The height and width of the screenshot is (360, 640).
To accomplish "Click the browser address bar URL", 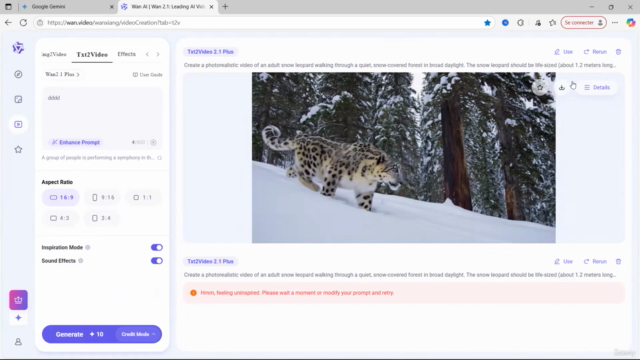I will pos(261,22).
